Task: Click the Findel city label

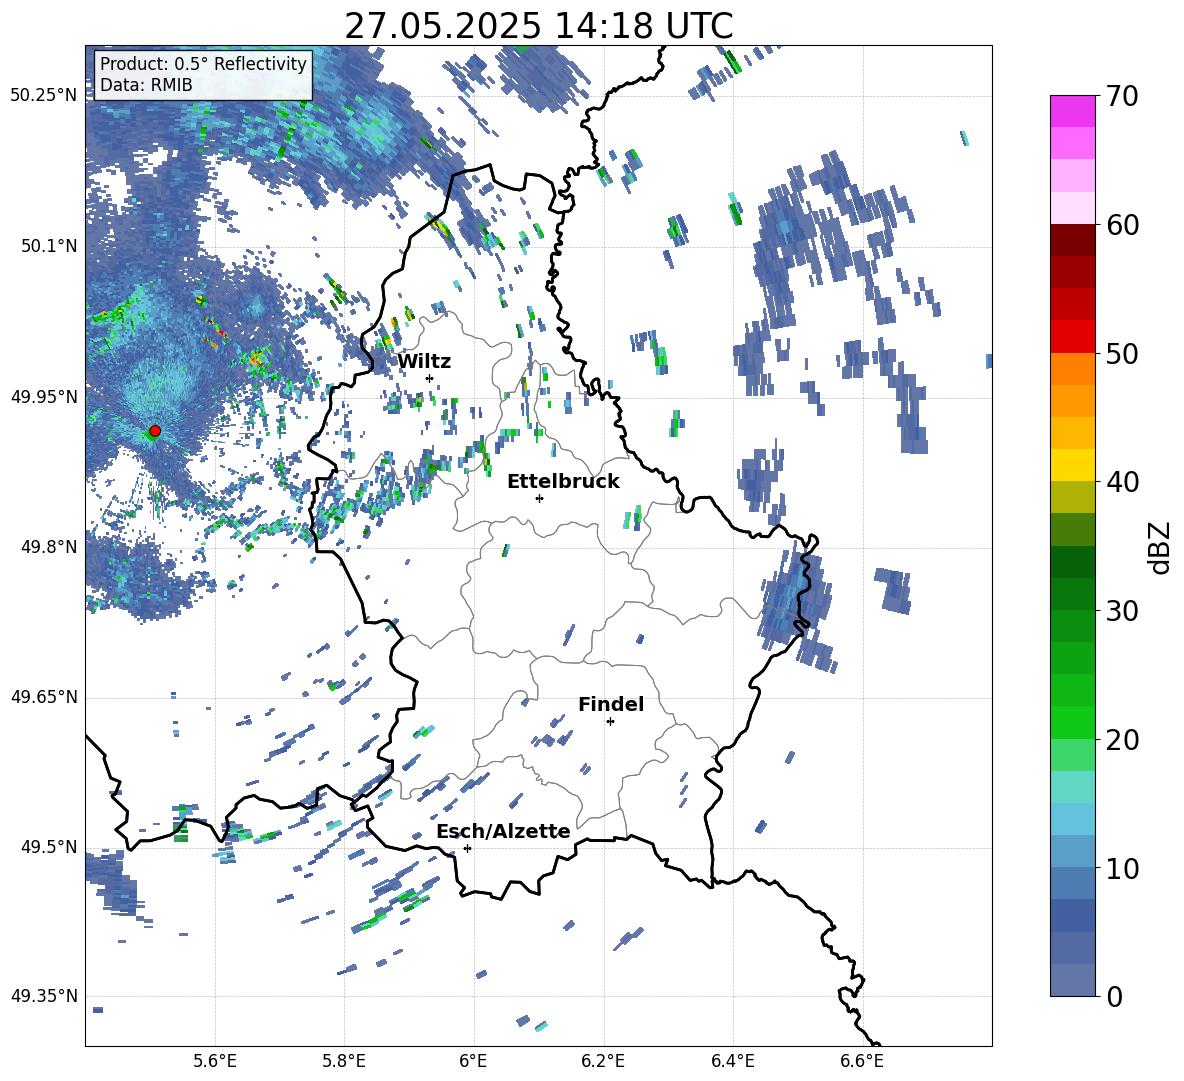Action: pyautogui.click(x=611, y=704)
